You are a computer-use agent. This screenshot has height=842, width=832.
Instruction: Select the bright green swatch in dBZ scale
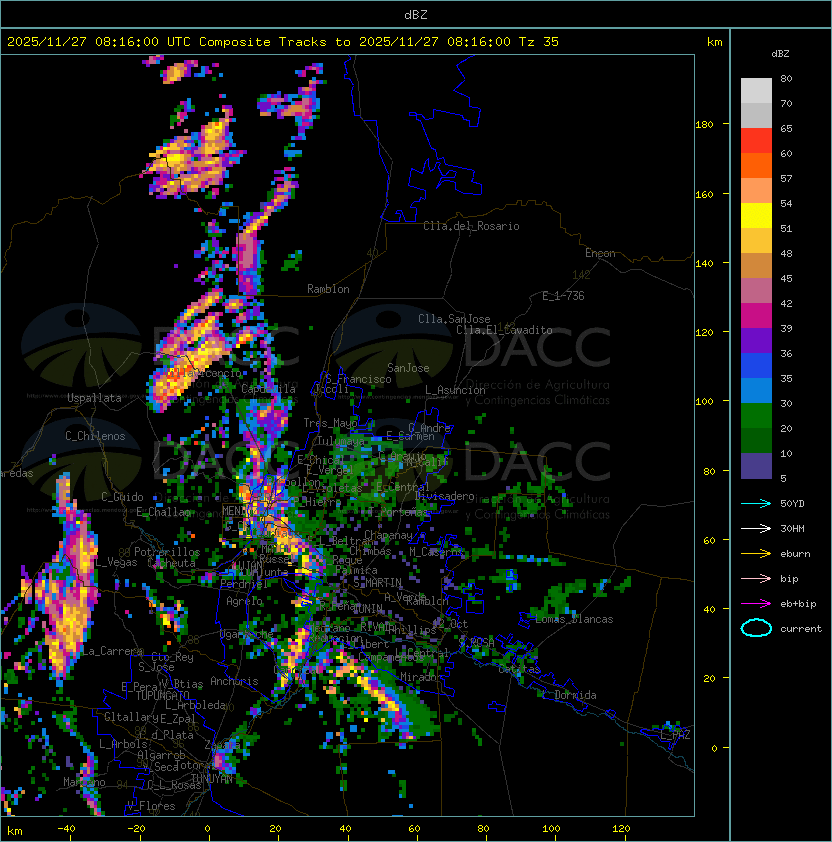tap(756, 416)
